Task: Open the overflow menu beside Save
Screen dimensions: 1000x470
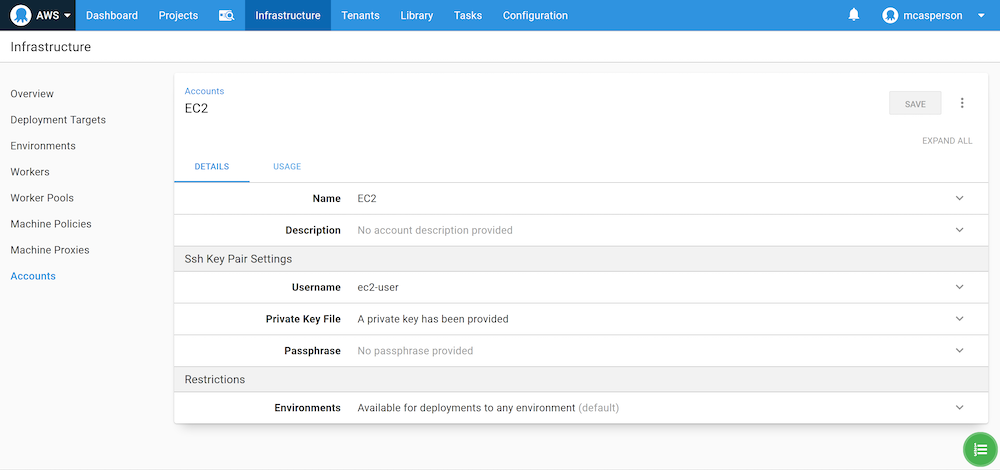Action: pos(962,103)
